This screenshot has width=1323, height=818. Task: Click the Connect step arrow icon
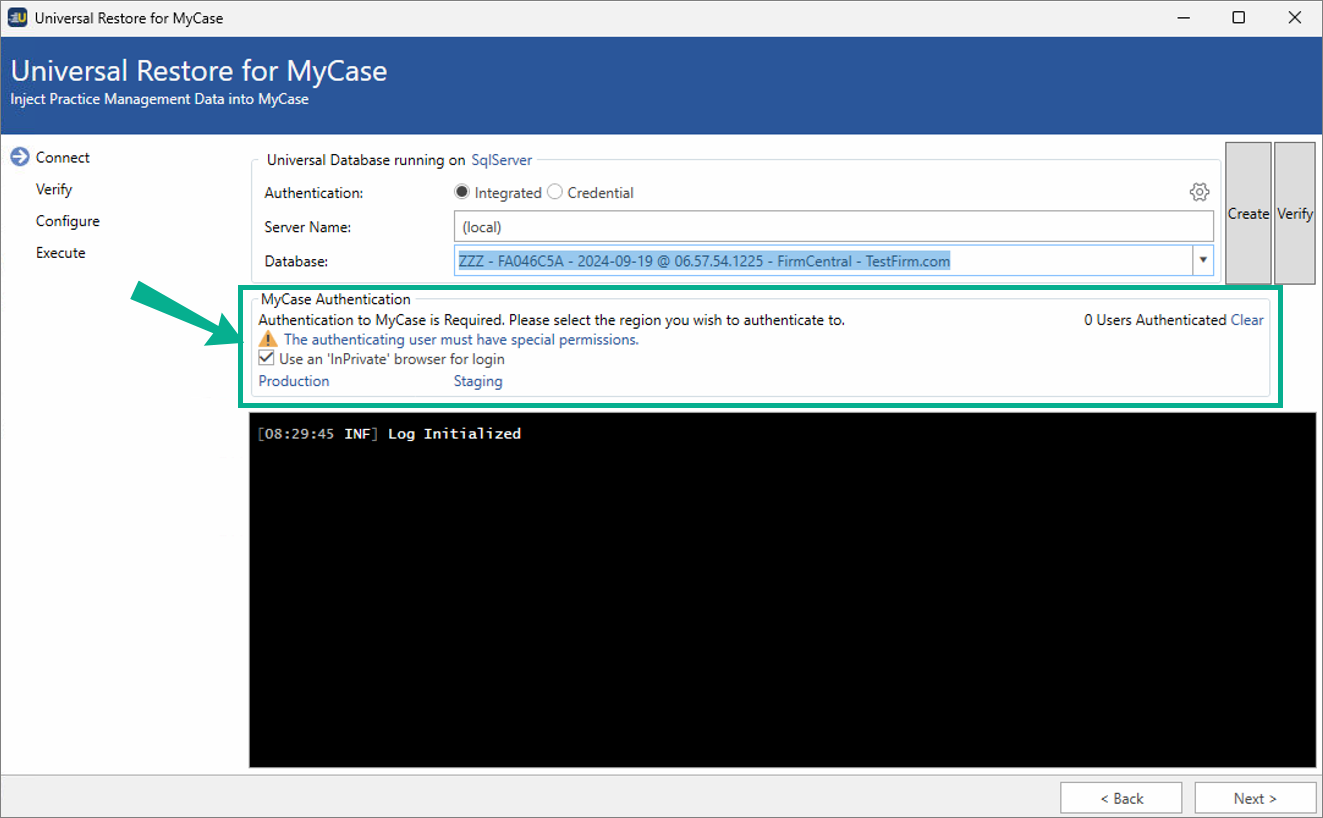(x=19, y=157)
